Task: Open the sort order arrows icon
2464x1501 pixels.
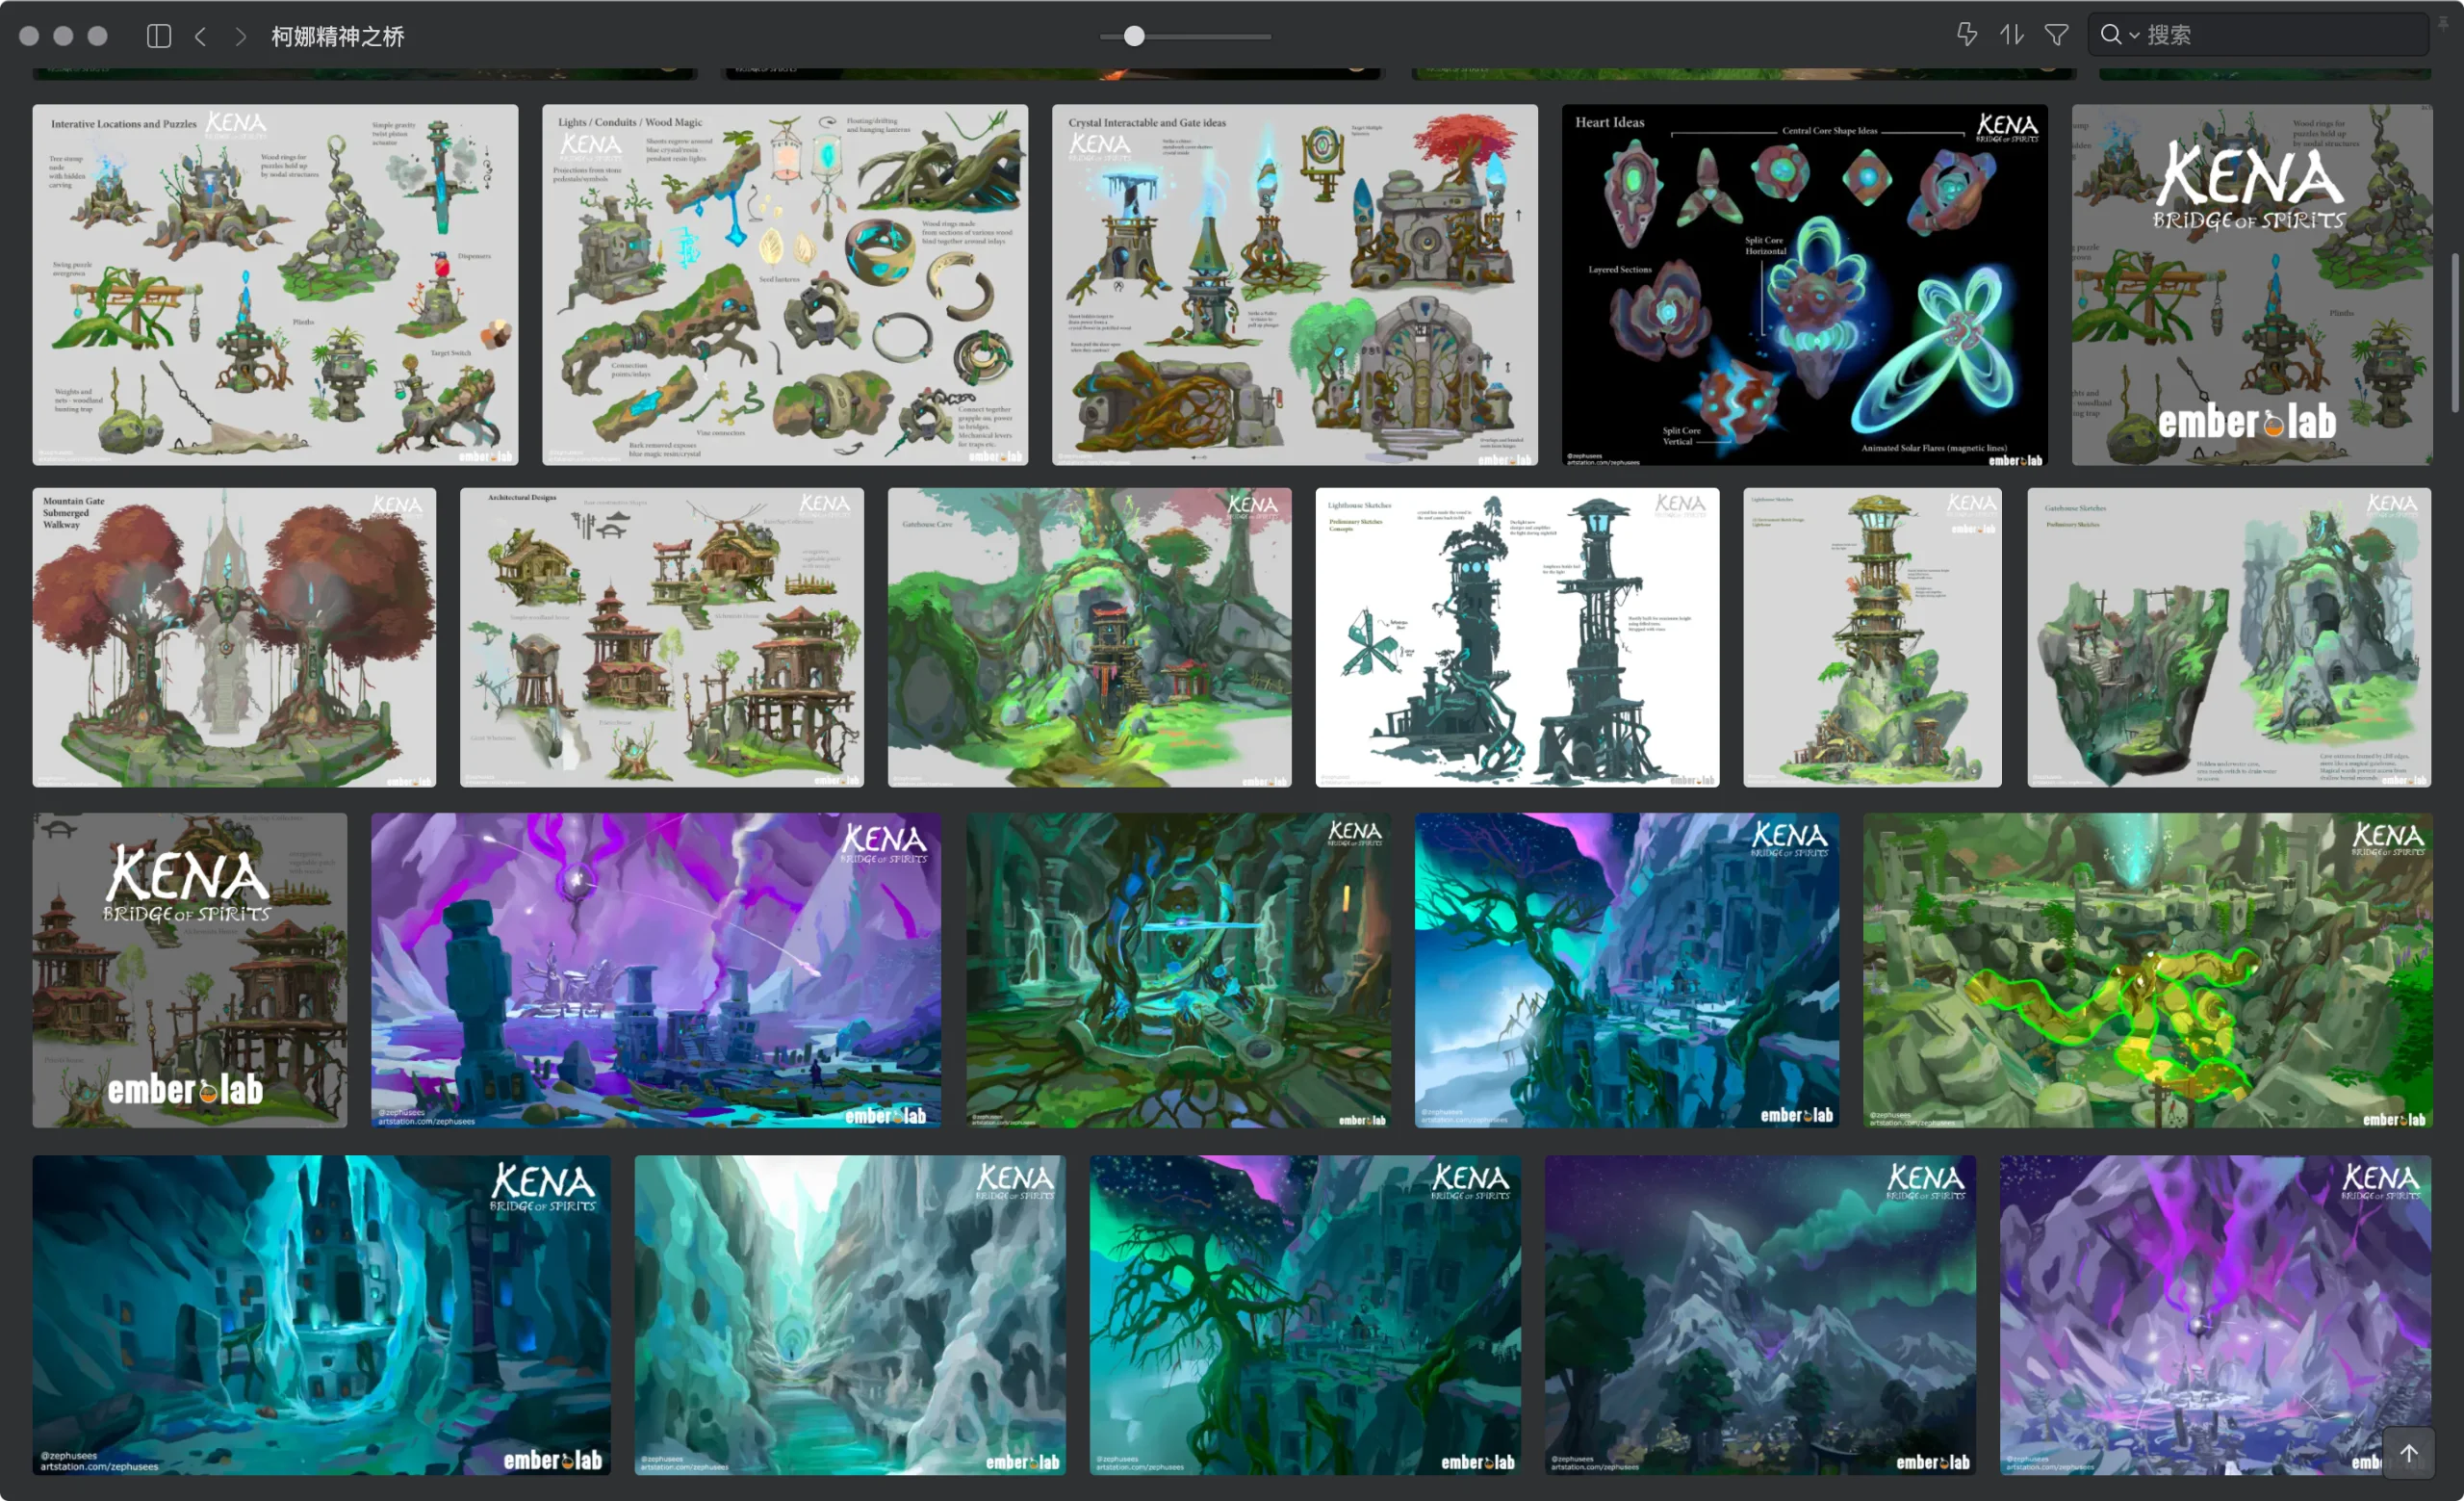Action: [2011, 35]
